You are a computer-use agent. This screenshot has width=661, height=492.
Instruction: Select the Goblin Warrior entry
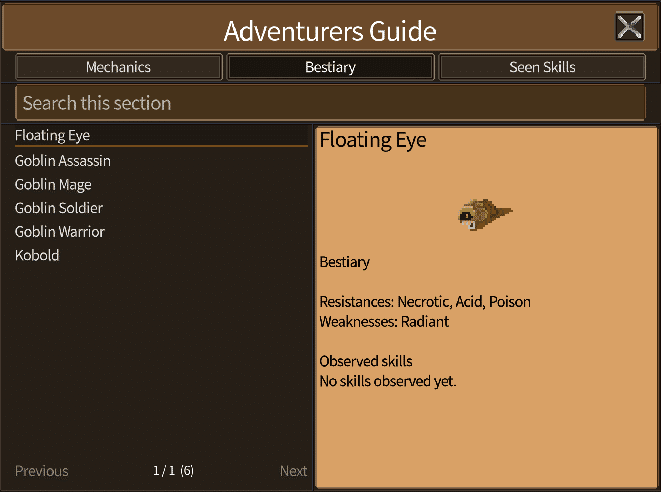point(60,231)
